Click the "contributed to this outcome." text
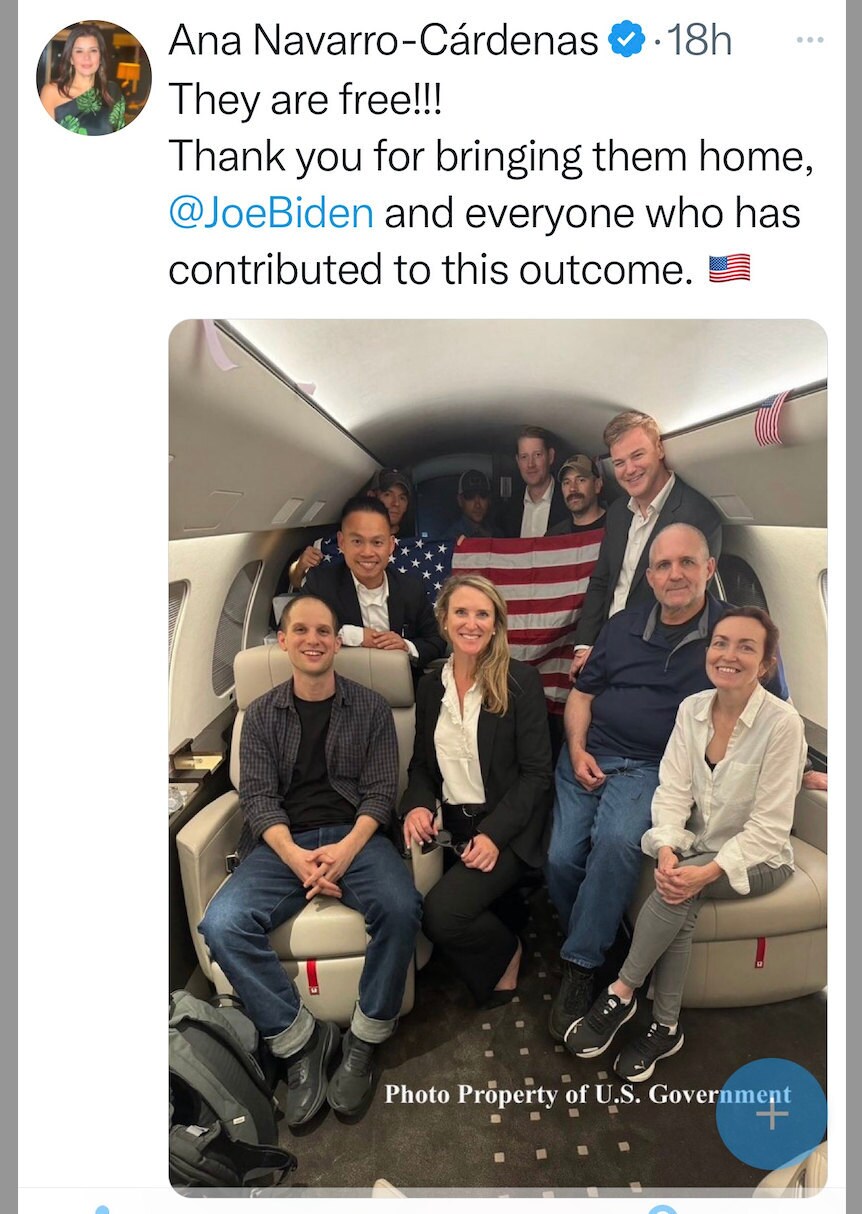This screenshot has width=862, height=1214. coord(430,270)
